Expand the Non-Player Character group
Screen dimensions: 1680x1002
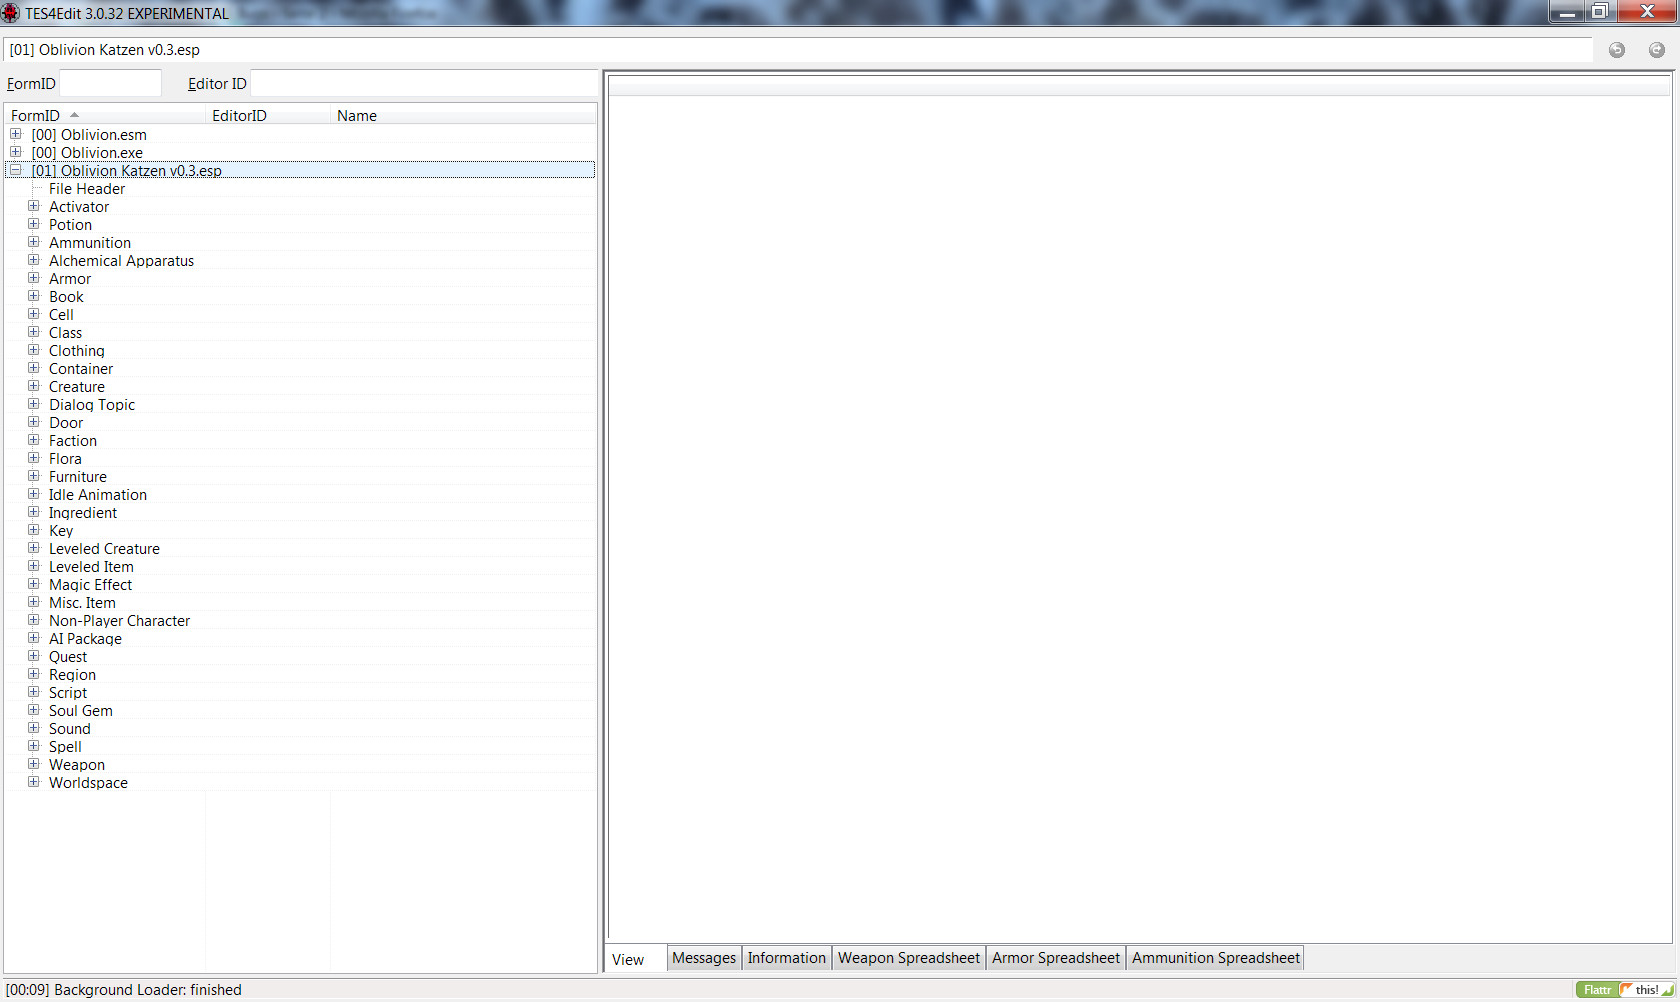point(34,620)
